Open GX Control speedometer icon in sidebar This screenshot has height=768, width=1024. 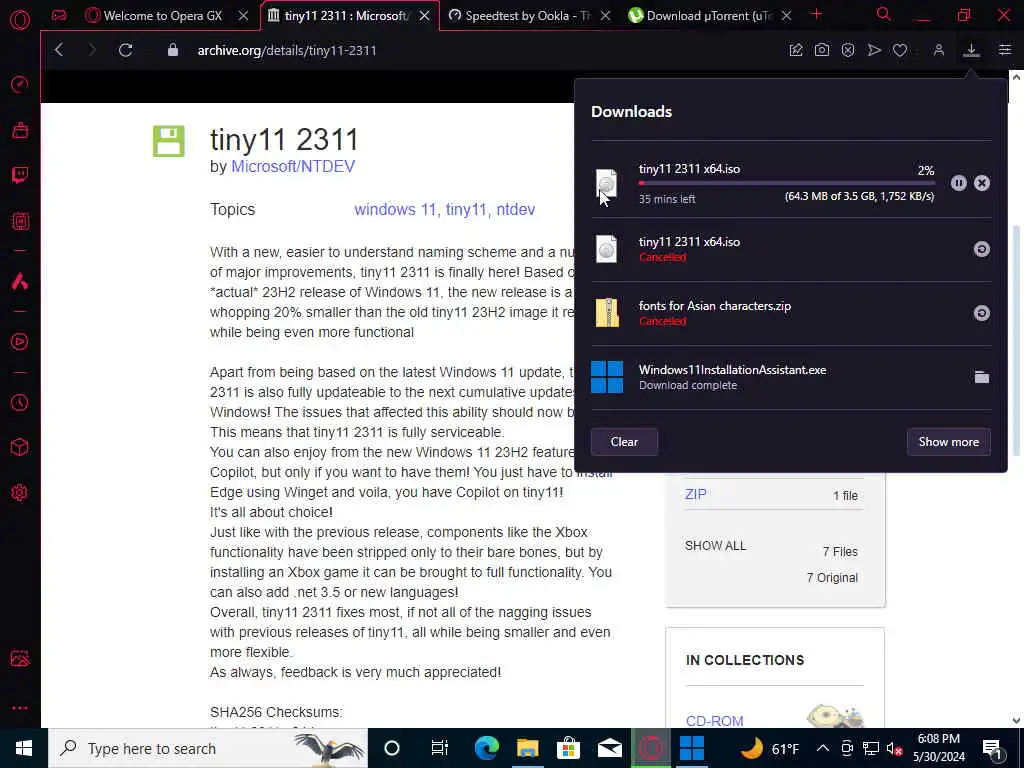point(20,84)
